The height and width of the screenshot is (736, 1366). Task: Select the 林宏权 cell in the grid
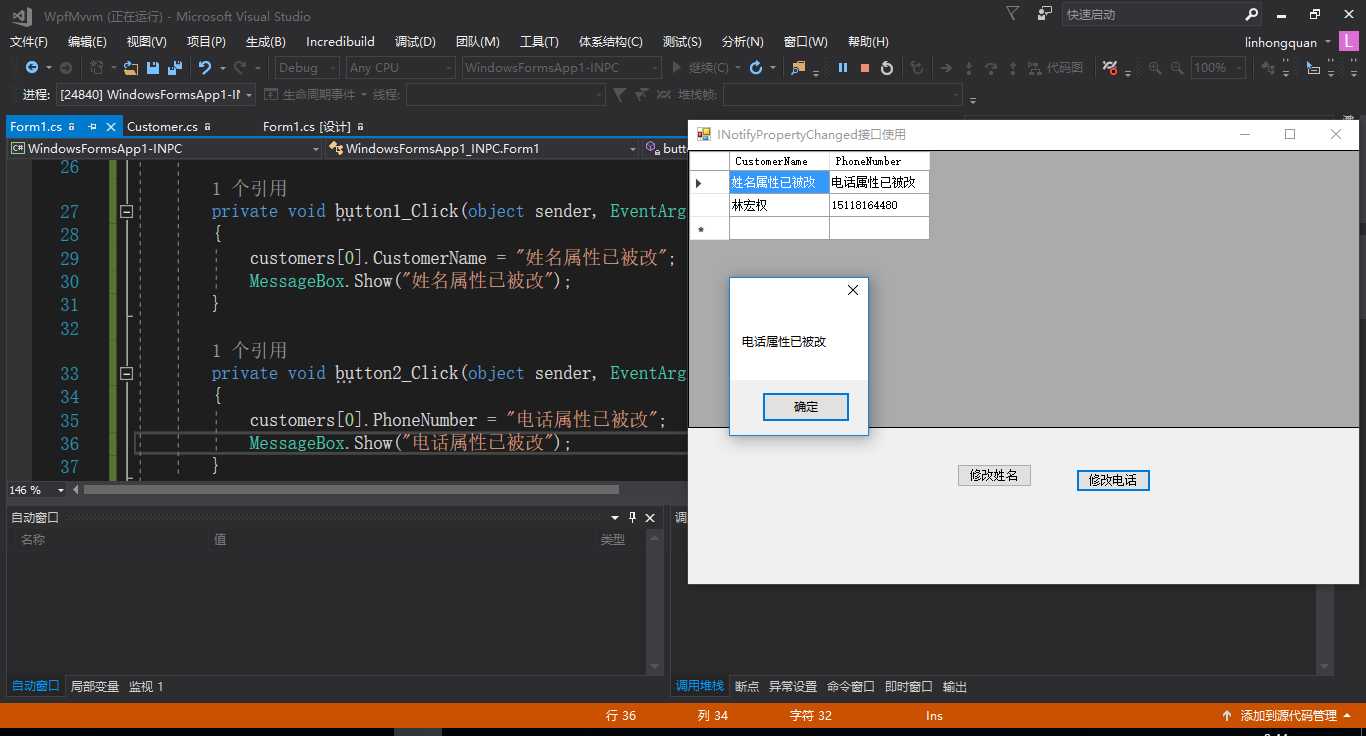(x=779, y=205)
